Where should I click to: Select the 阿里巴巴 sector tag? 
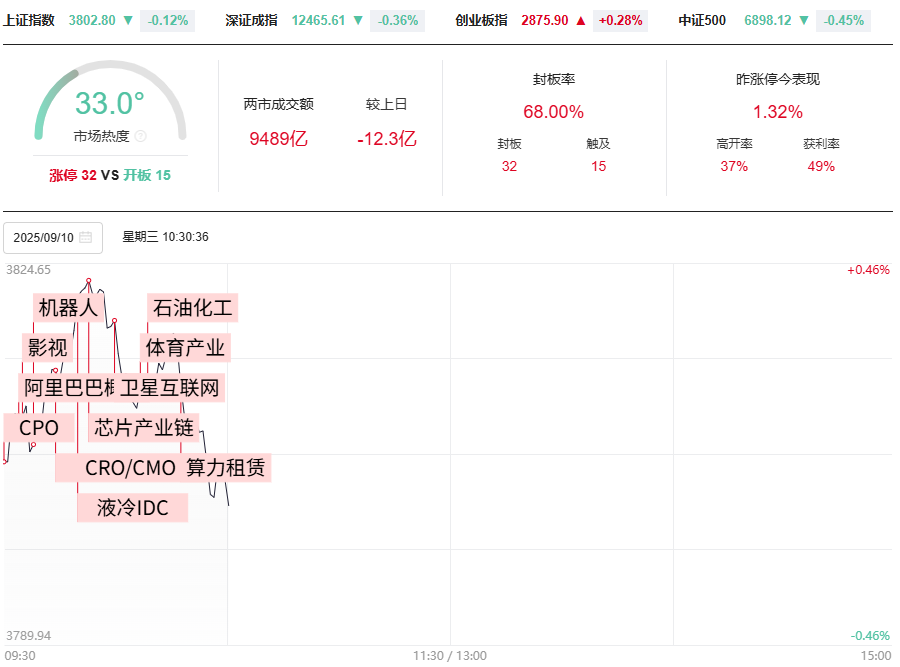pos(68,388)
